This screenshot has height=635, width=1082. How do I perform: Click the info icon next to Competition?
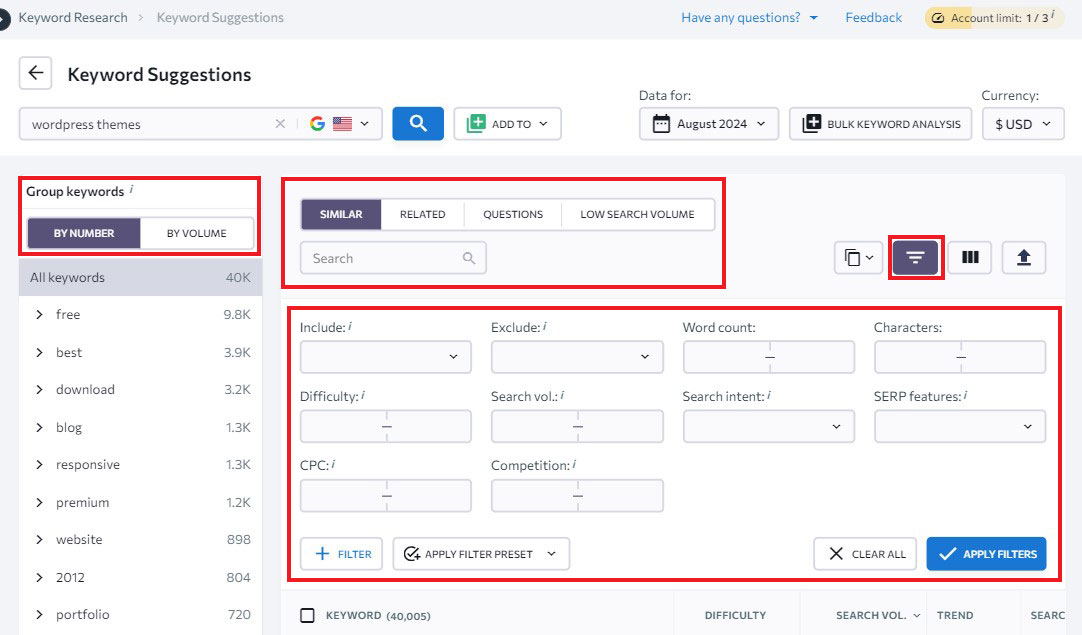tap(574, 464)
